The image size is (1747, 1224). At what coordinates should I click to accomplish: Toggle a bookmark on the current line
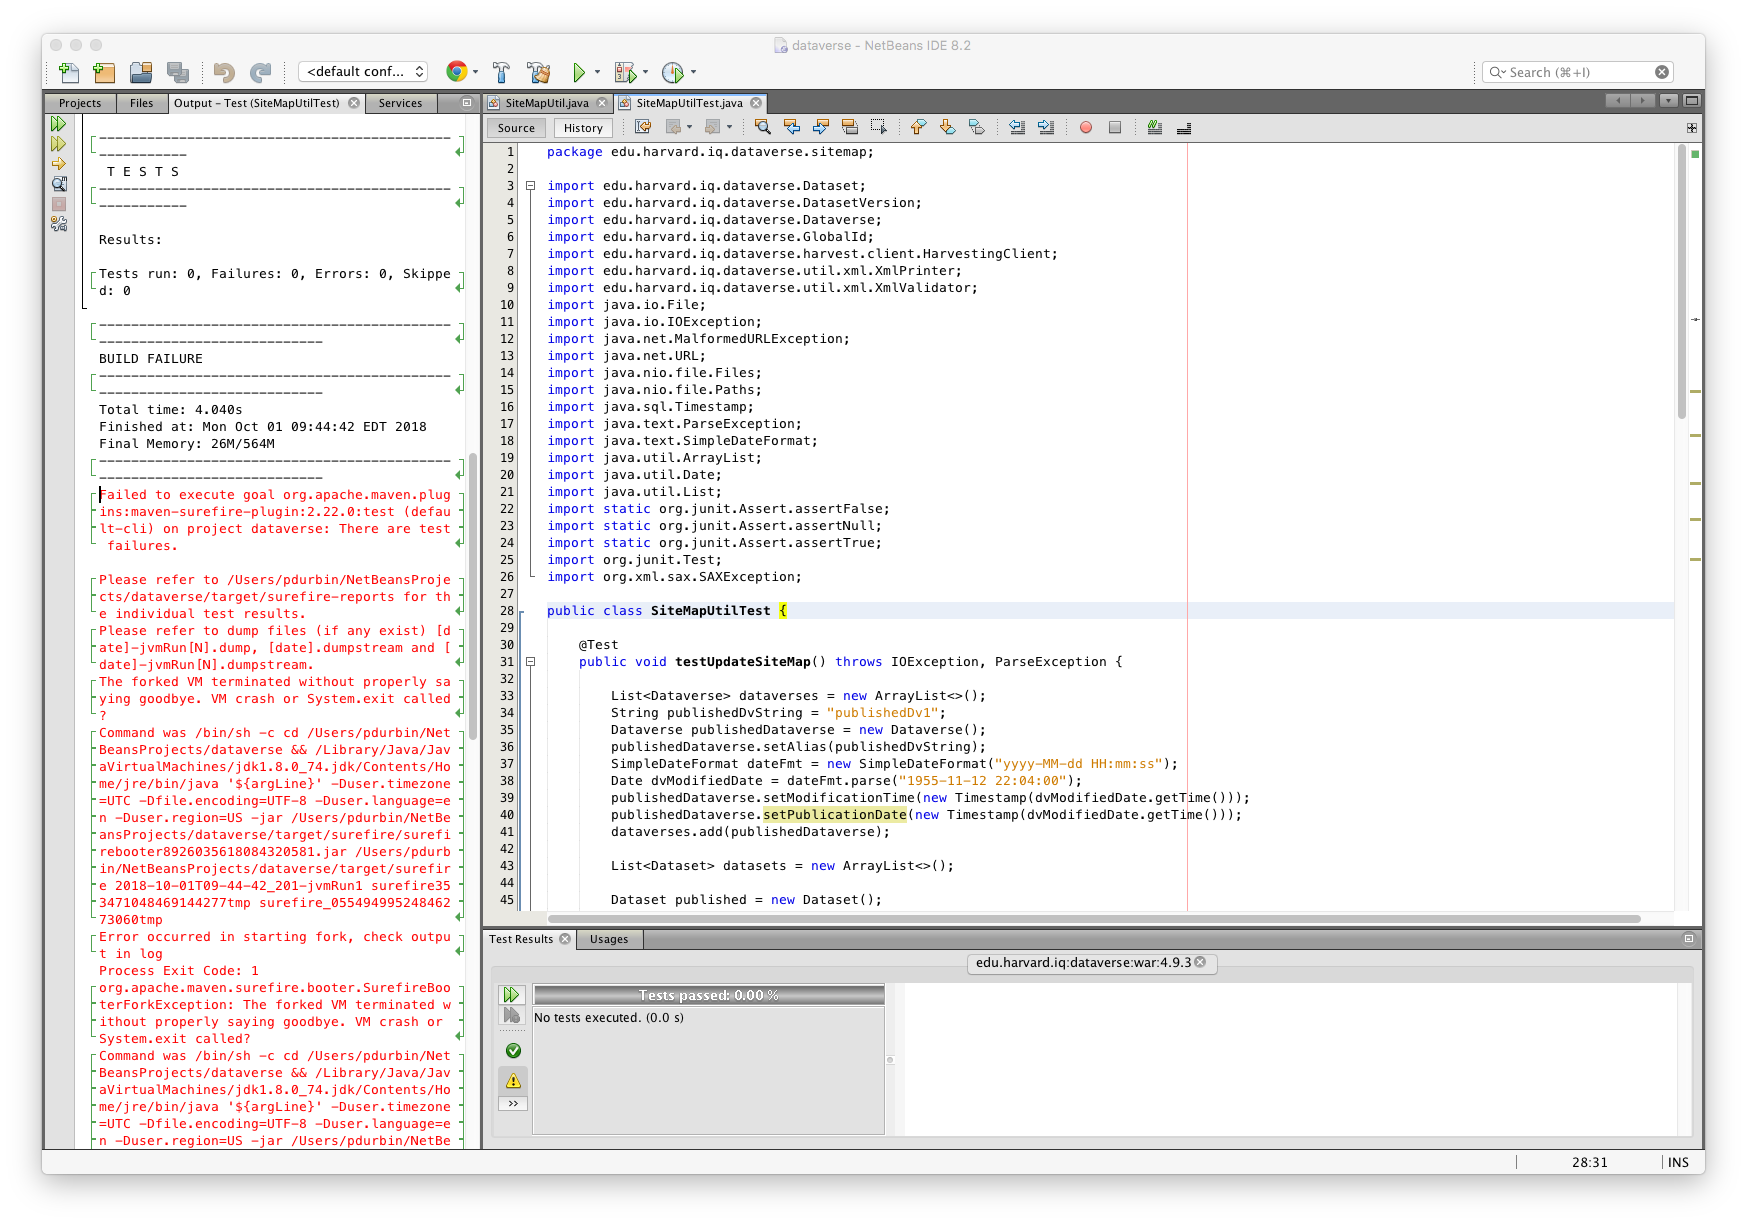[x=976, y=127]
